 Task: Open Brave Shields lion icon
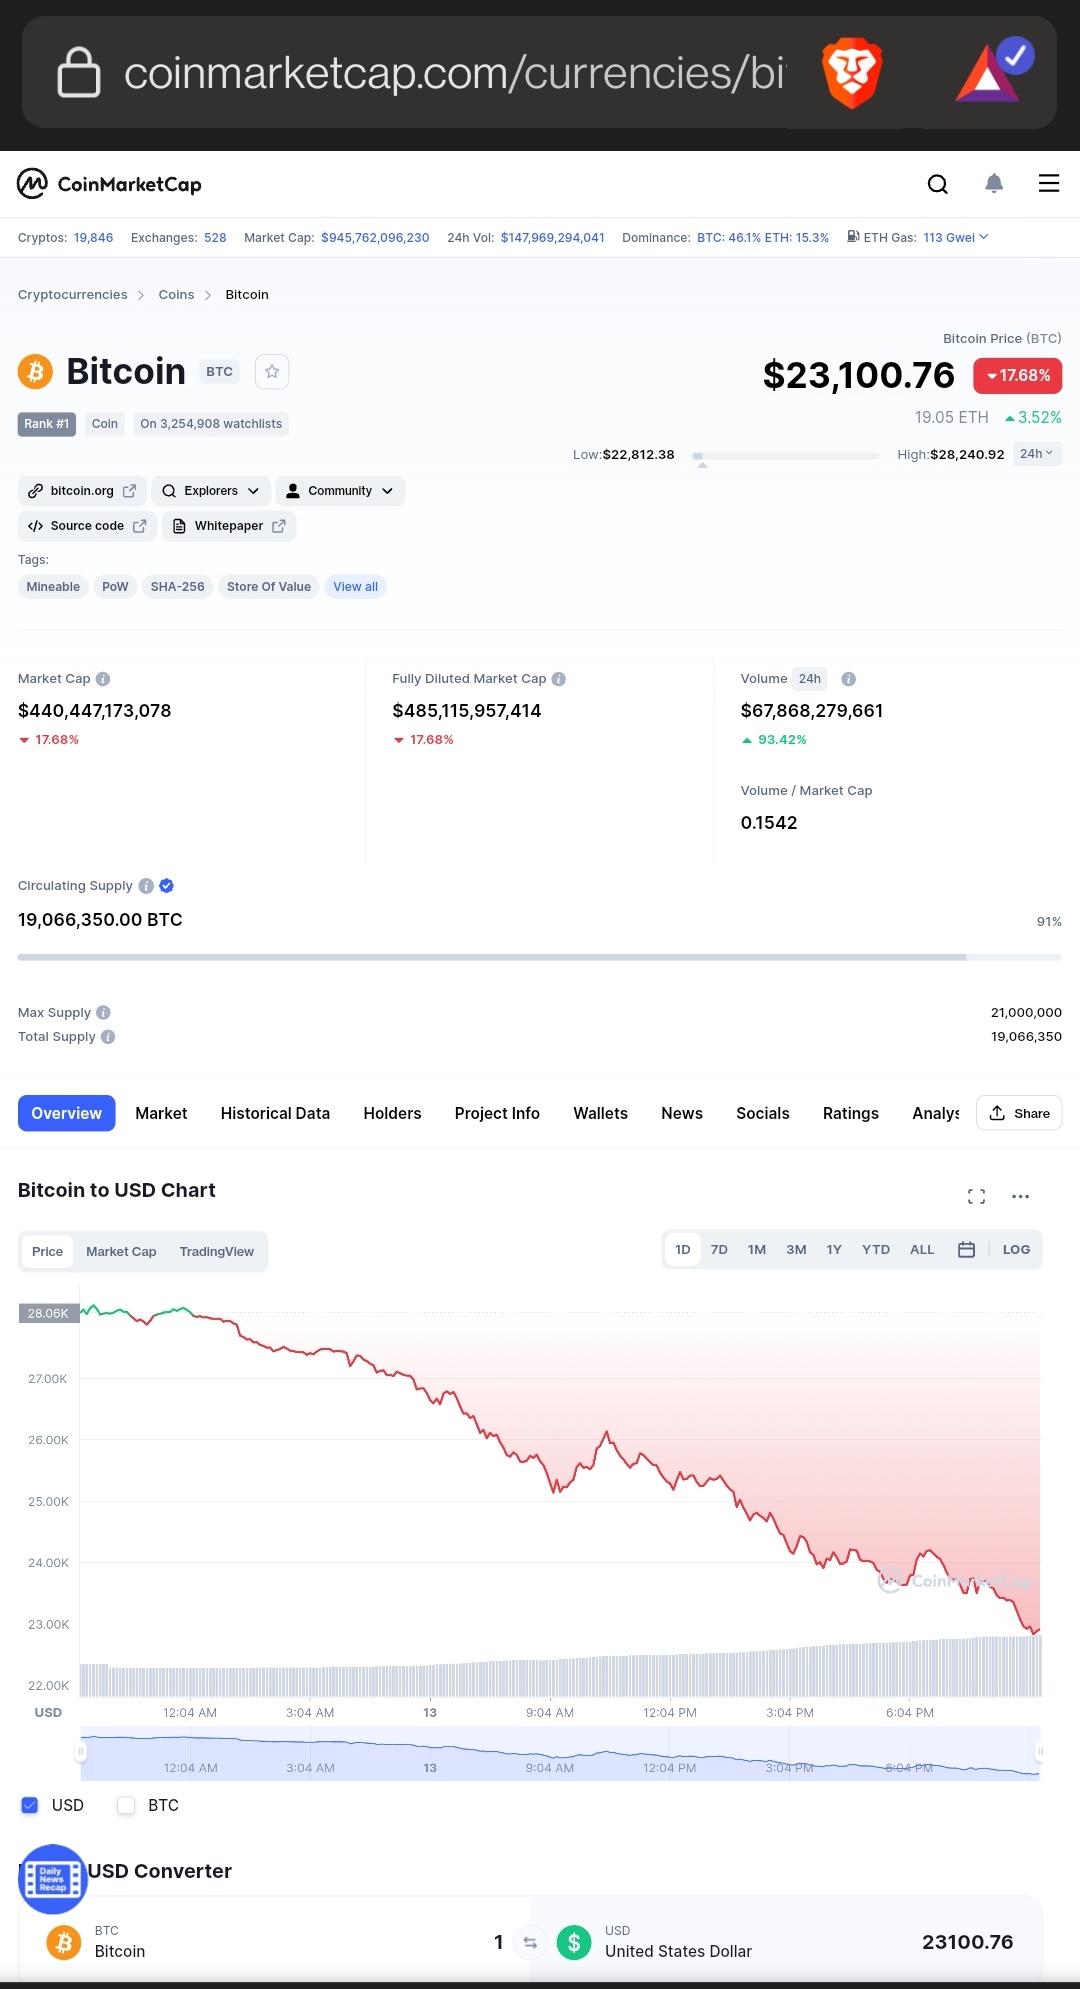(852, 73)
